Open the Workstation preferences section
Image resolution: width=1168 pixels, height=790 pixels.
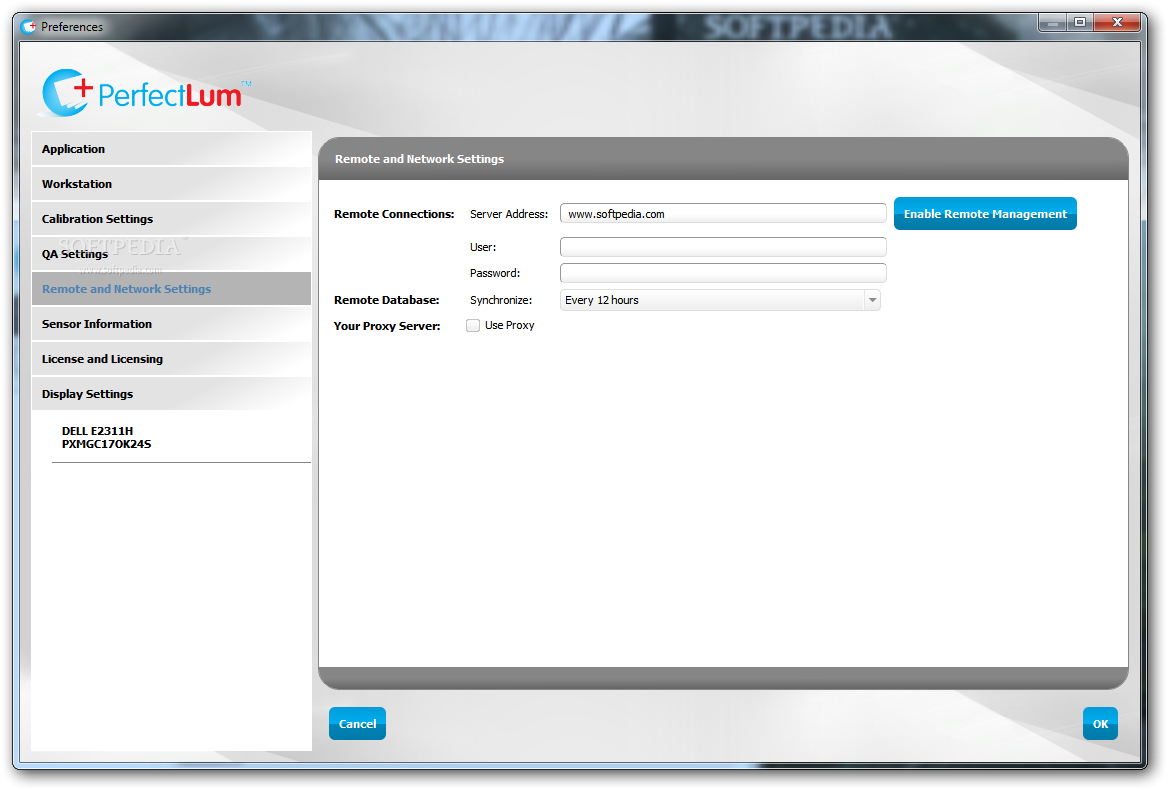(171, 184)
